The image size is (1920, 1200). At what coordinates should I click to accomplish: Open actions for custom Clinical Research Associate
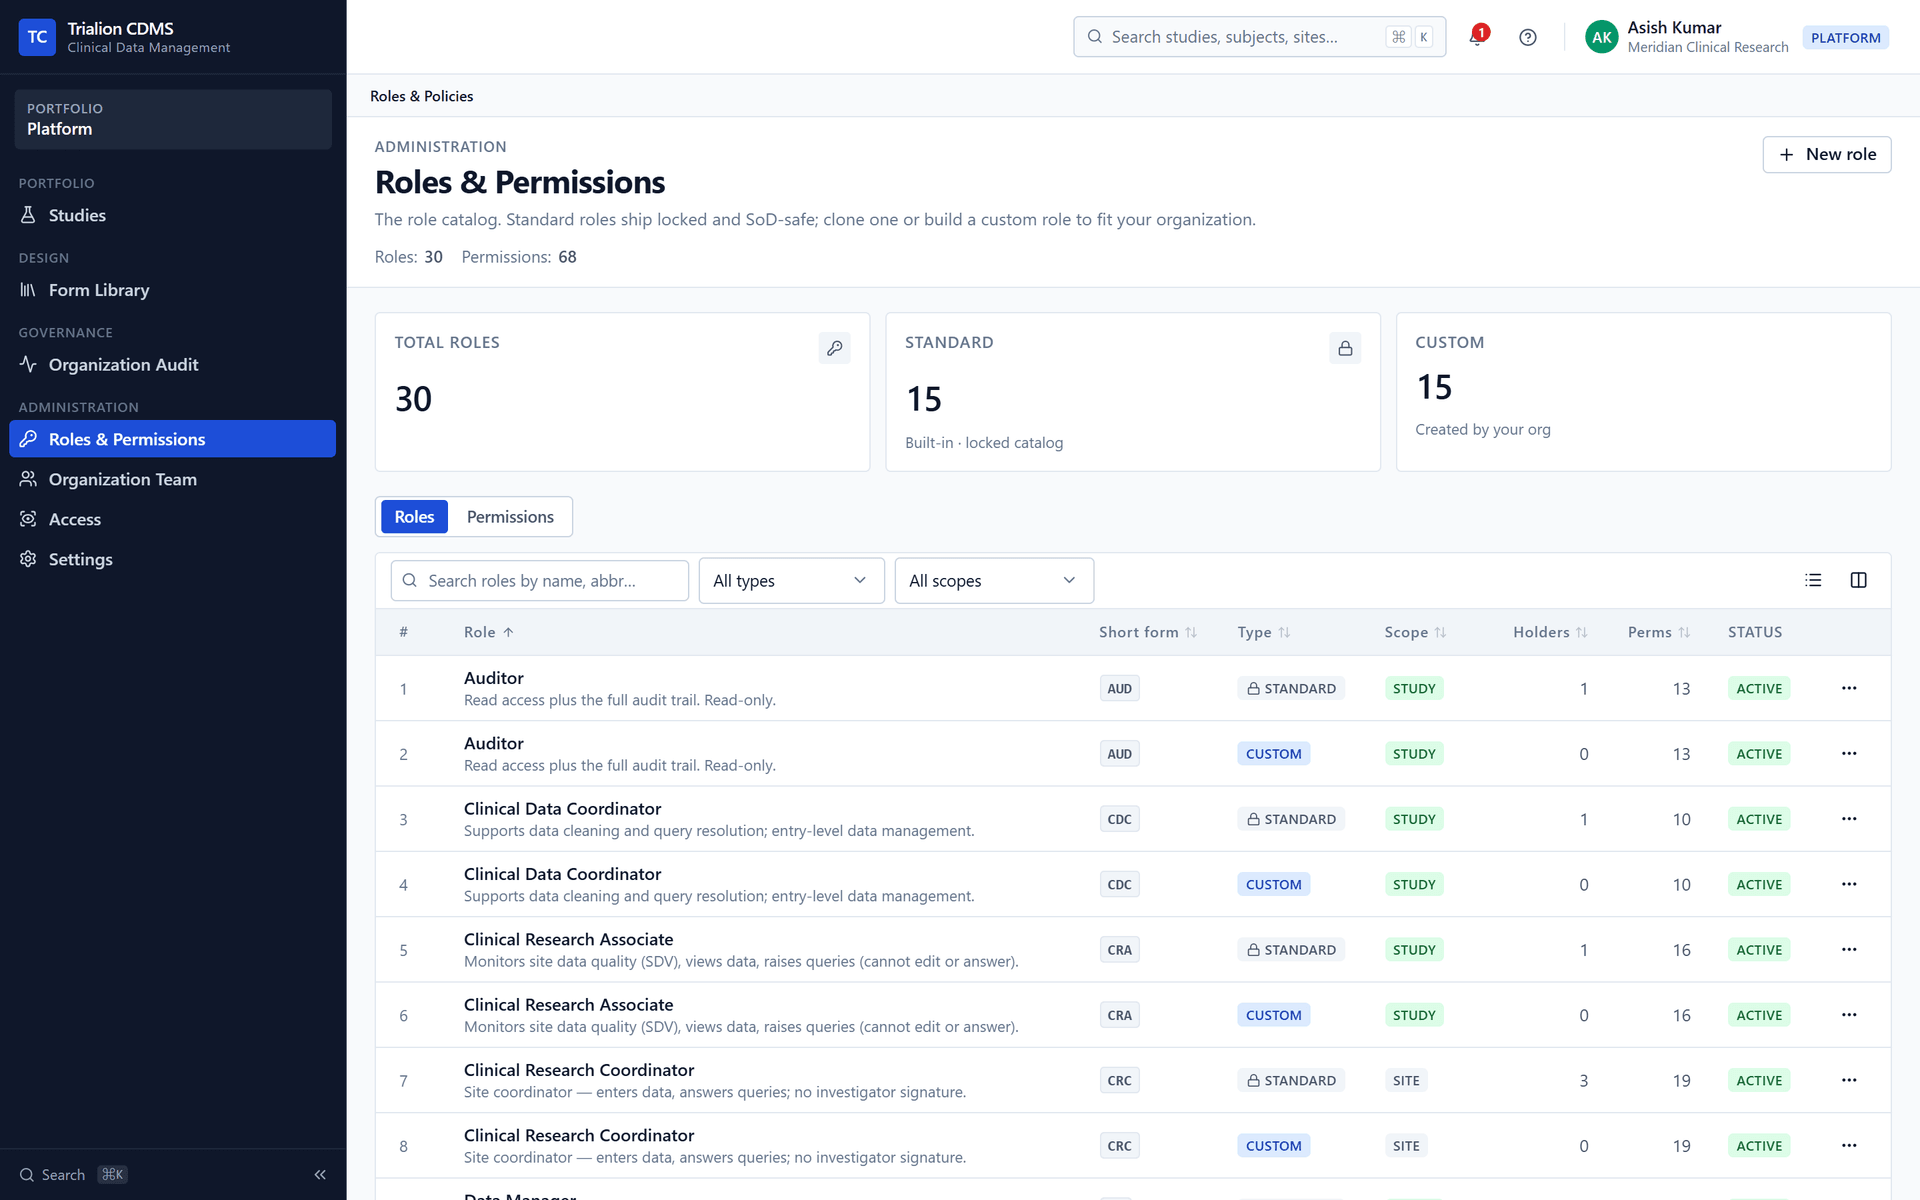pos(1849,1015)
